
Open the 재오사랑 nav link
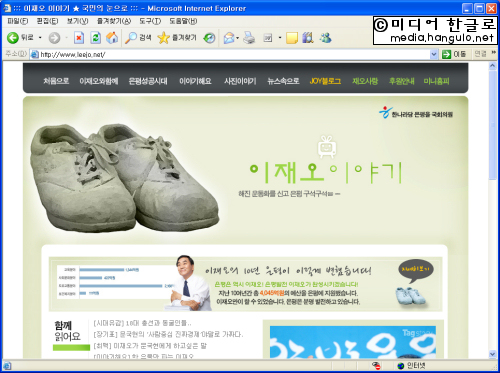pos(365,81)
